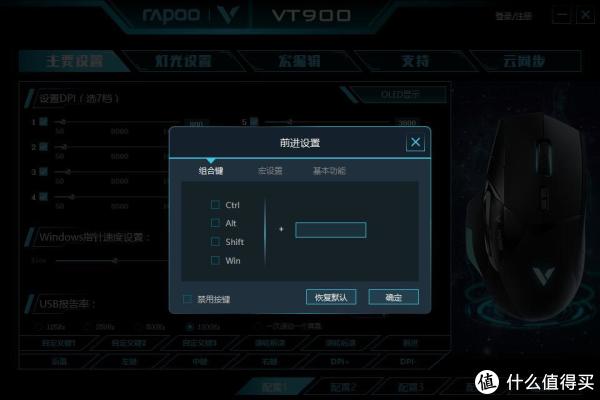Switch to the 宏设置 tab
This screenshot has height=400, width=600.
pyautogui.click(x=270, y=171)
